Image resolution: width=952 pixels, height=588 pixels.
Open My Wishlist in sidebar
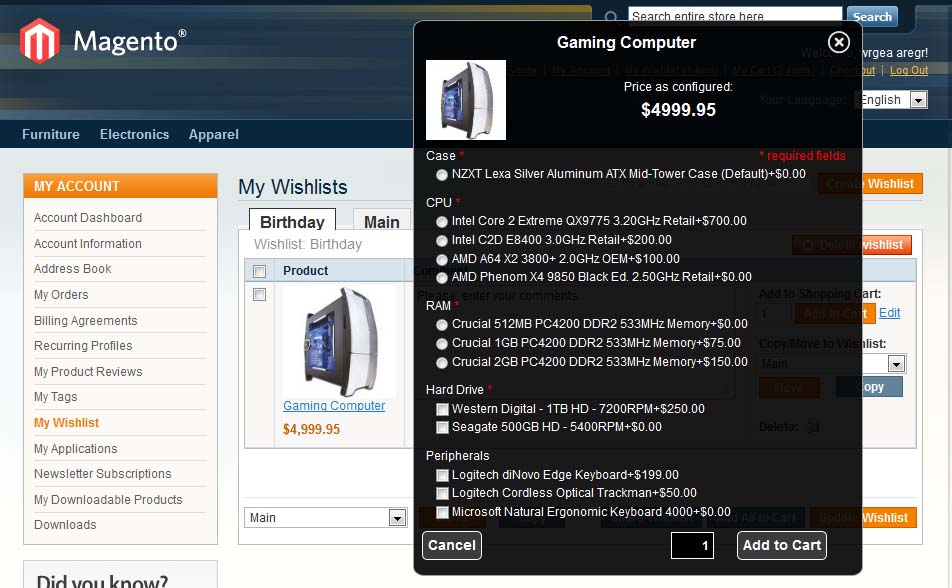tap(66, 422)
